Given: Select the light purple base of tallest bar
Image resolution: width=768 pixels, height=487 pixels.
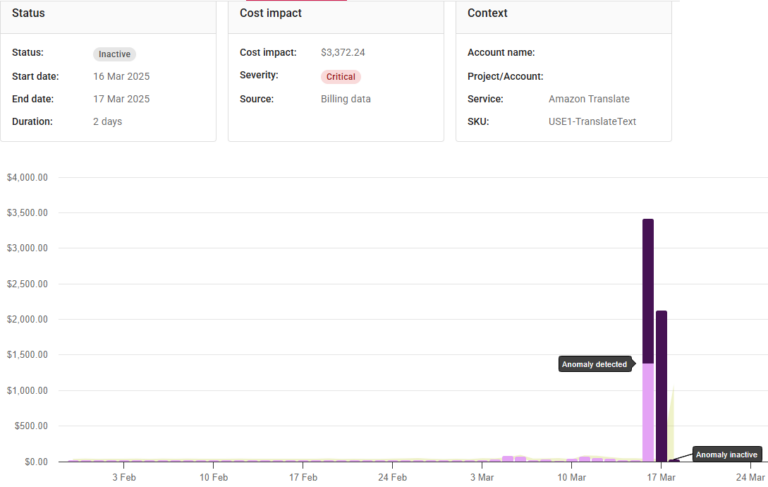Looking at the screenshot, I should (648, 410).
